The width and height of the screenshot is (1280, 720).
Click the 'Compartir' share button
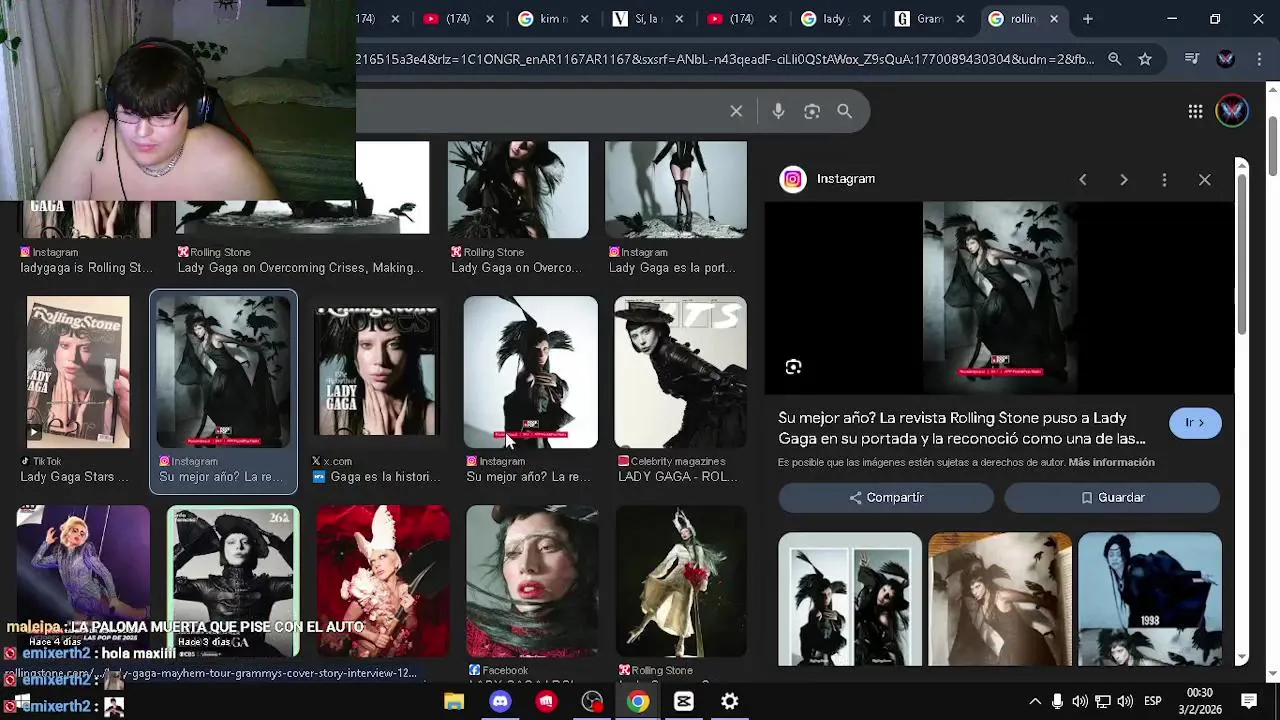886,497
